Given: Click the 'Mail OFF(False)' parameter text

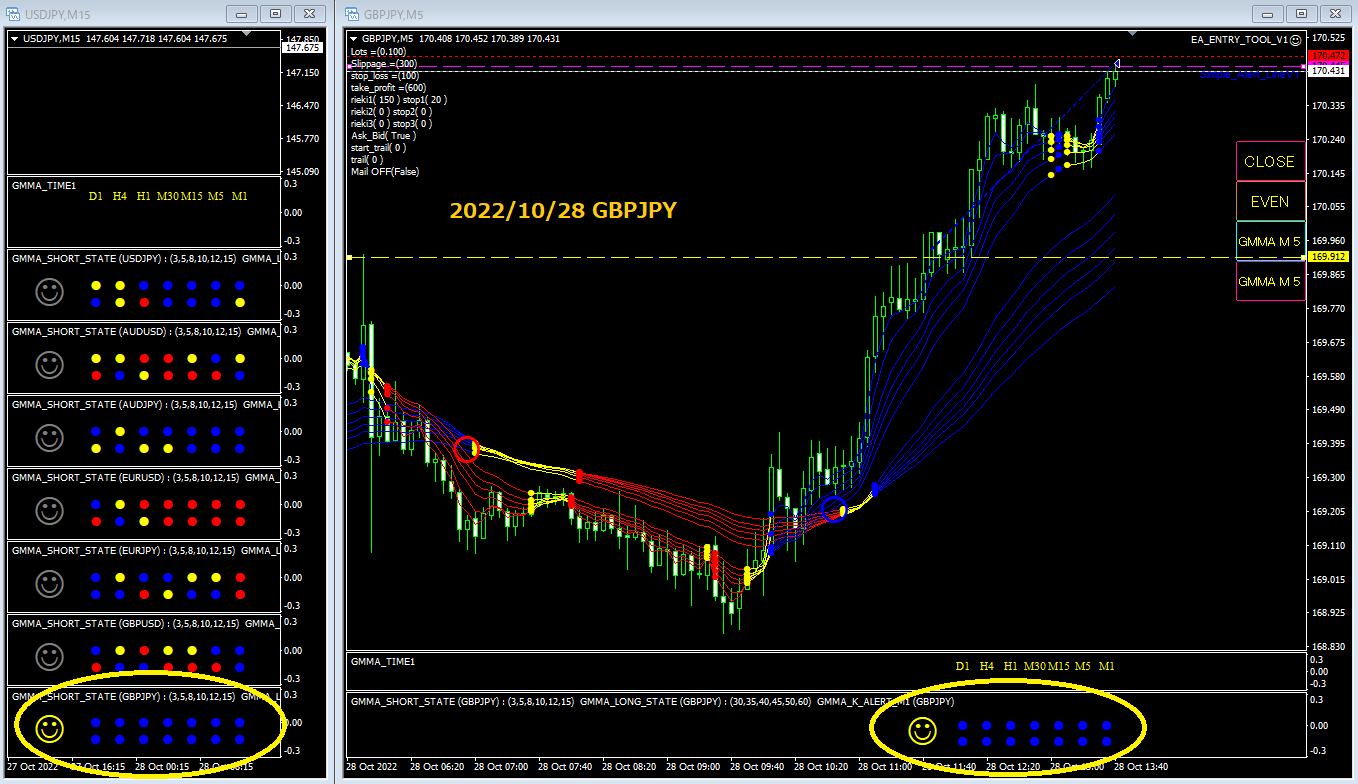Looking at the screenshot, I should [385, 171].
